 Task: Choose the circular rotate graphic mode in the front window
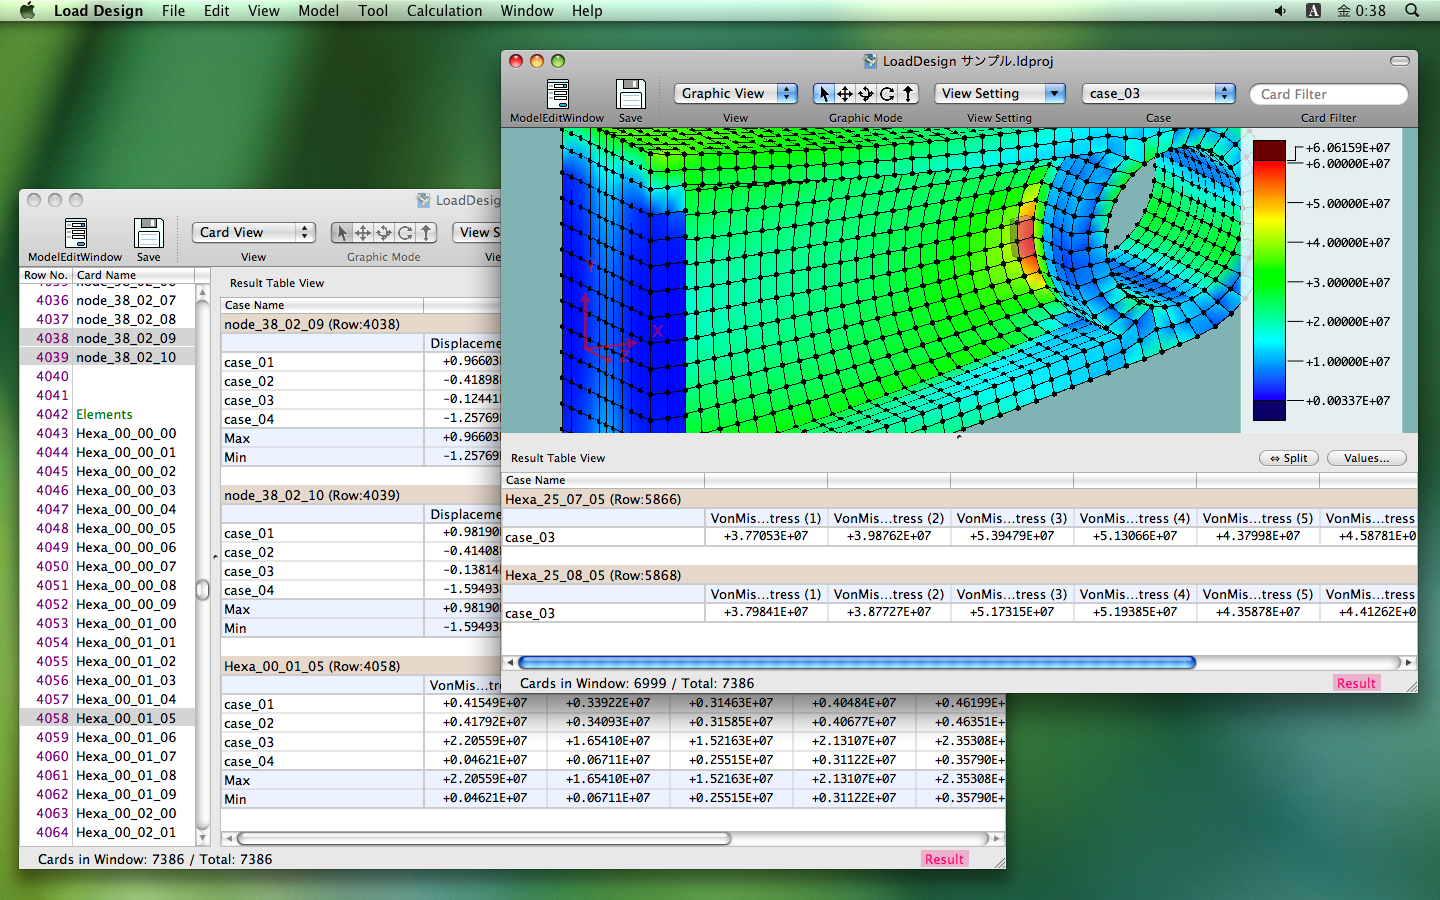[x=887, y=93]
